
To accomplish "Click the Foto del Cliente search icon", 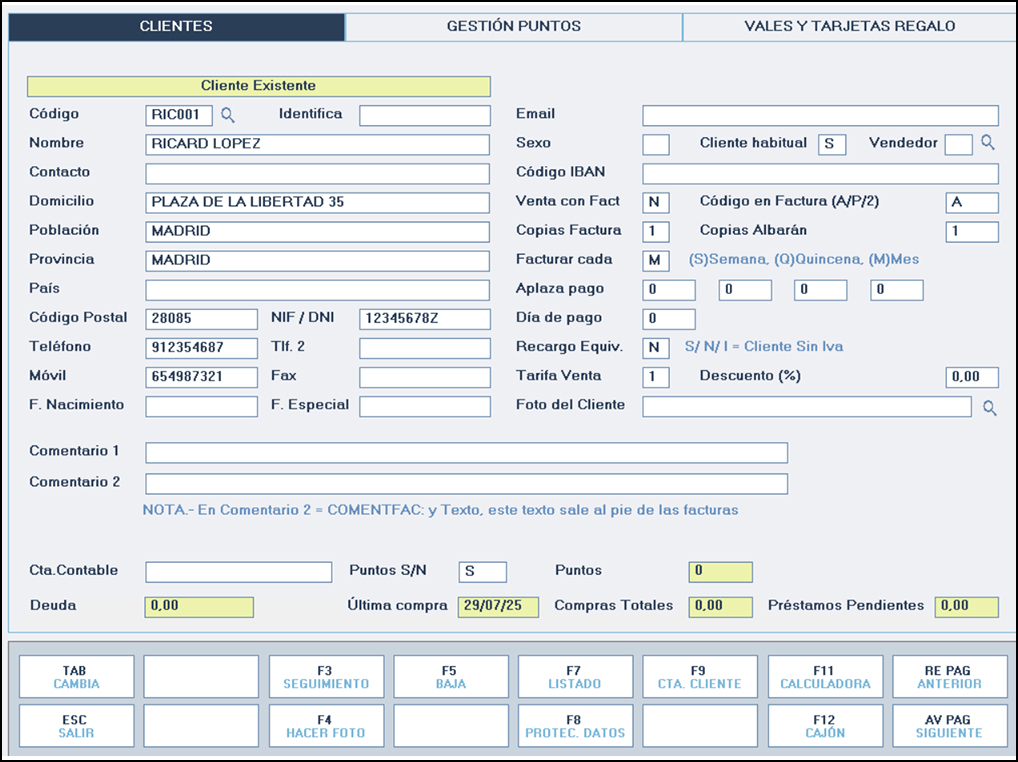I will (989, 407).
